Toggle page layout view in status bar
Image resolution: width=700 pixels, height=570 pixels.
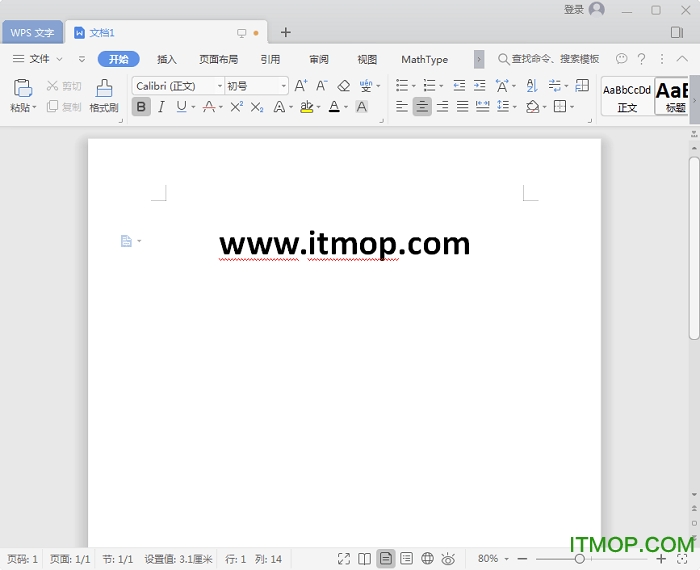click(x=386, y=558)
